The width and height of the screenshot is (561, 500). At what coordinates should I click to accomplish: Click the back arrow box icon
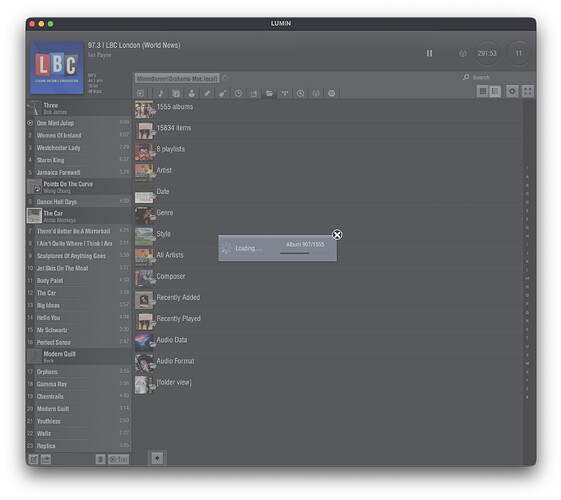click(140, 94)
